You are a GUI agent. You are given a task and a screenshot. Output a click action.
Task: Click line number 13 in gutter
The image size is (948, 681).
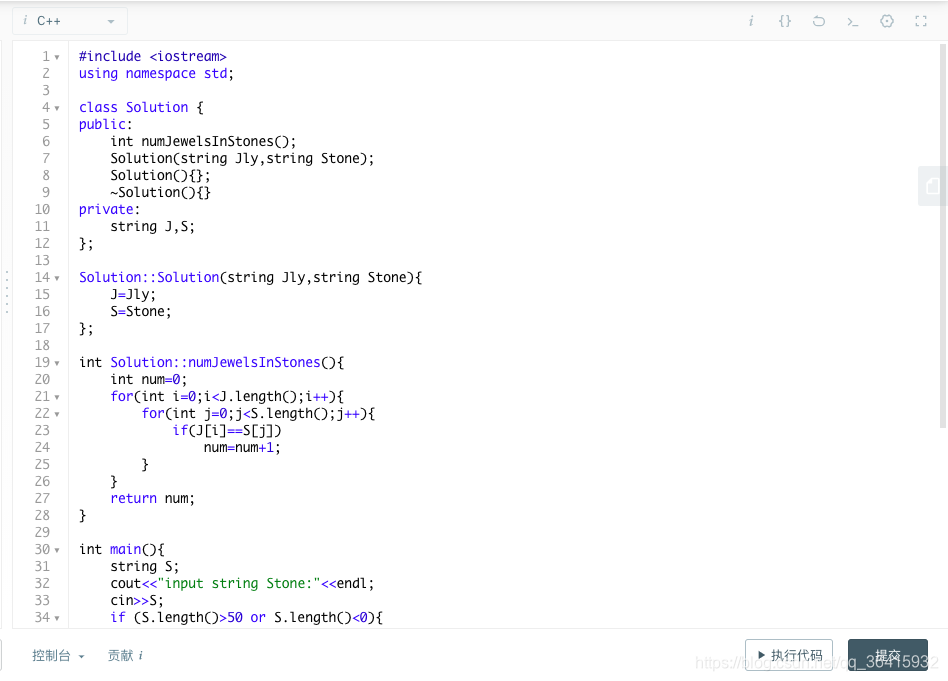tap(42, 261)
